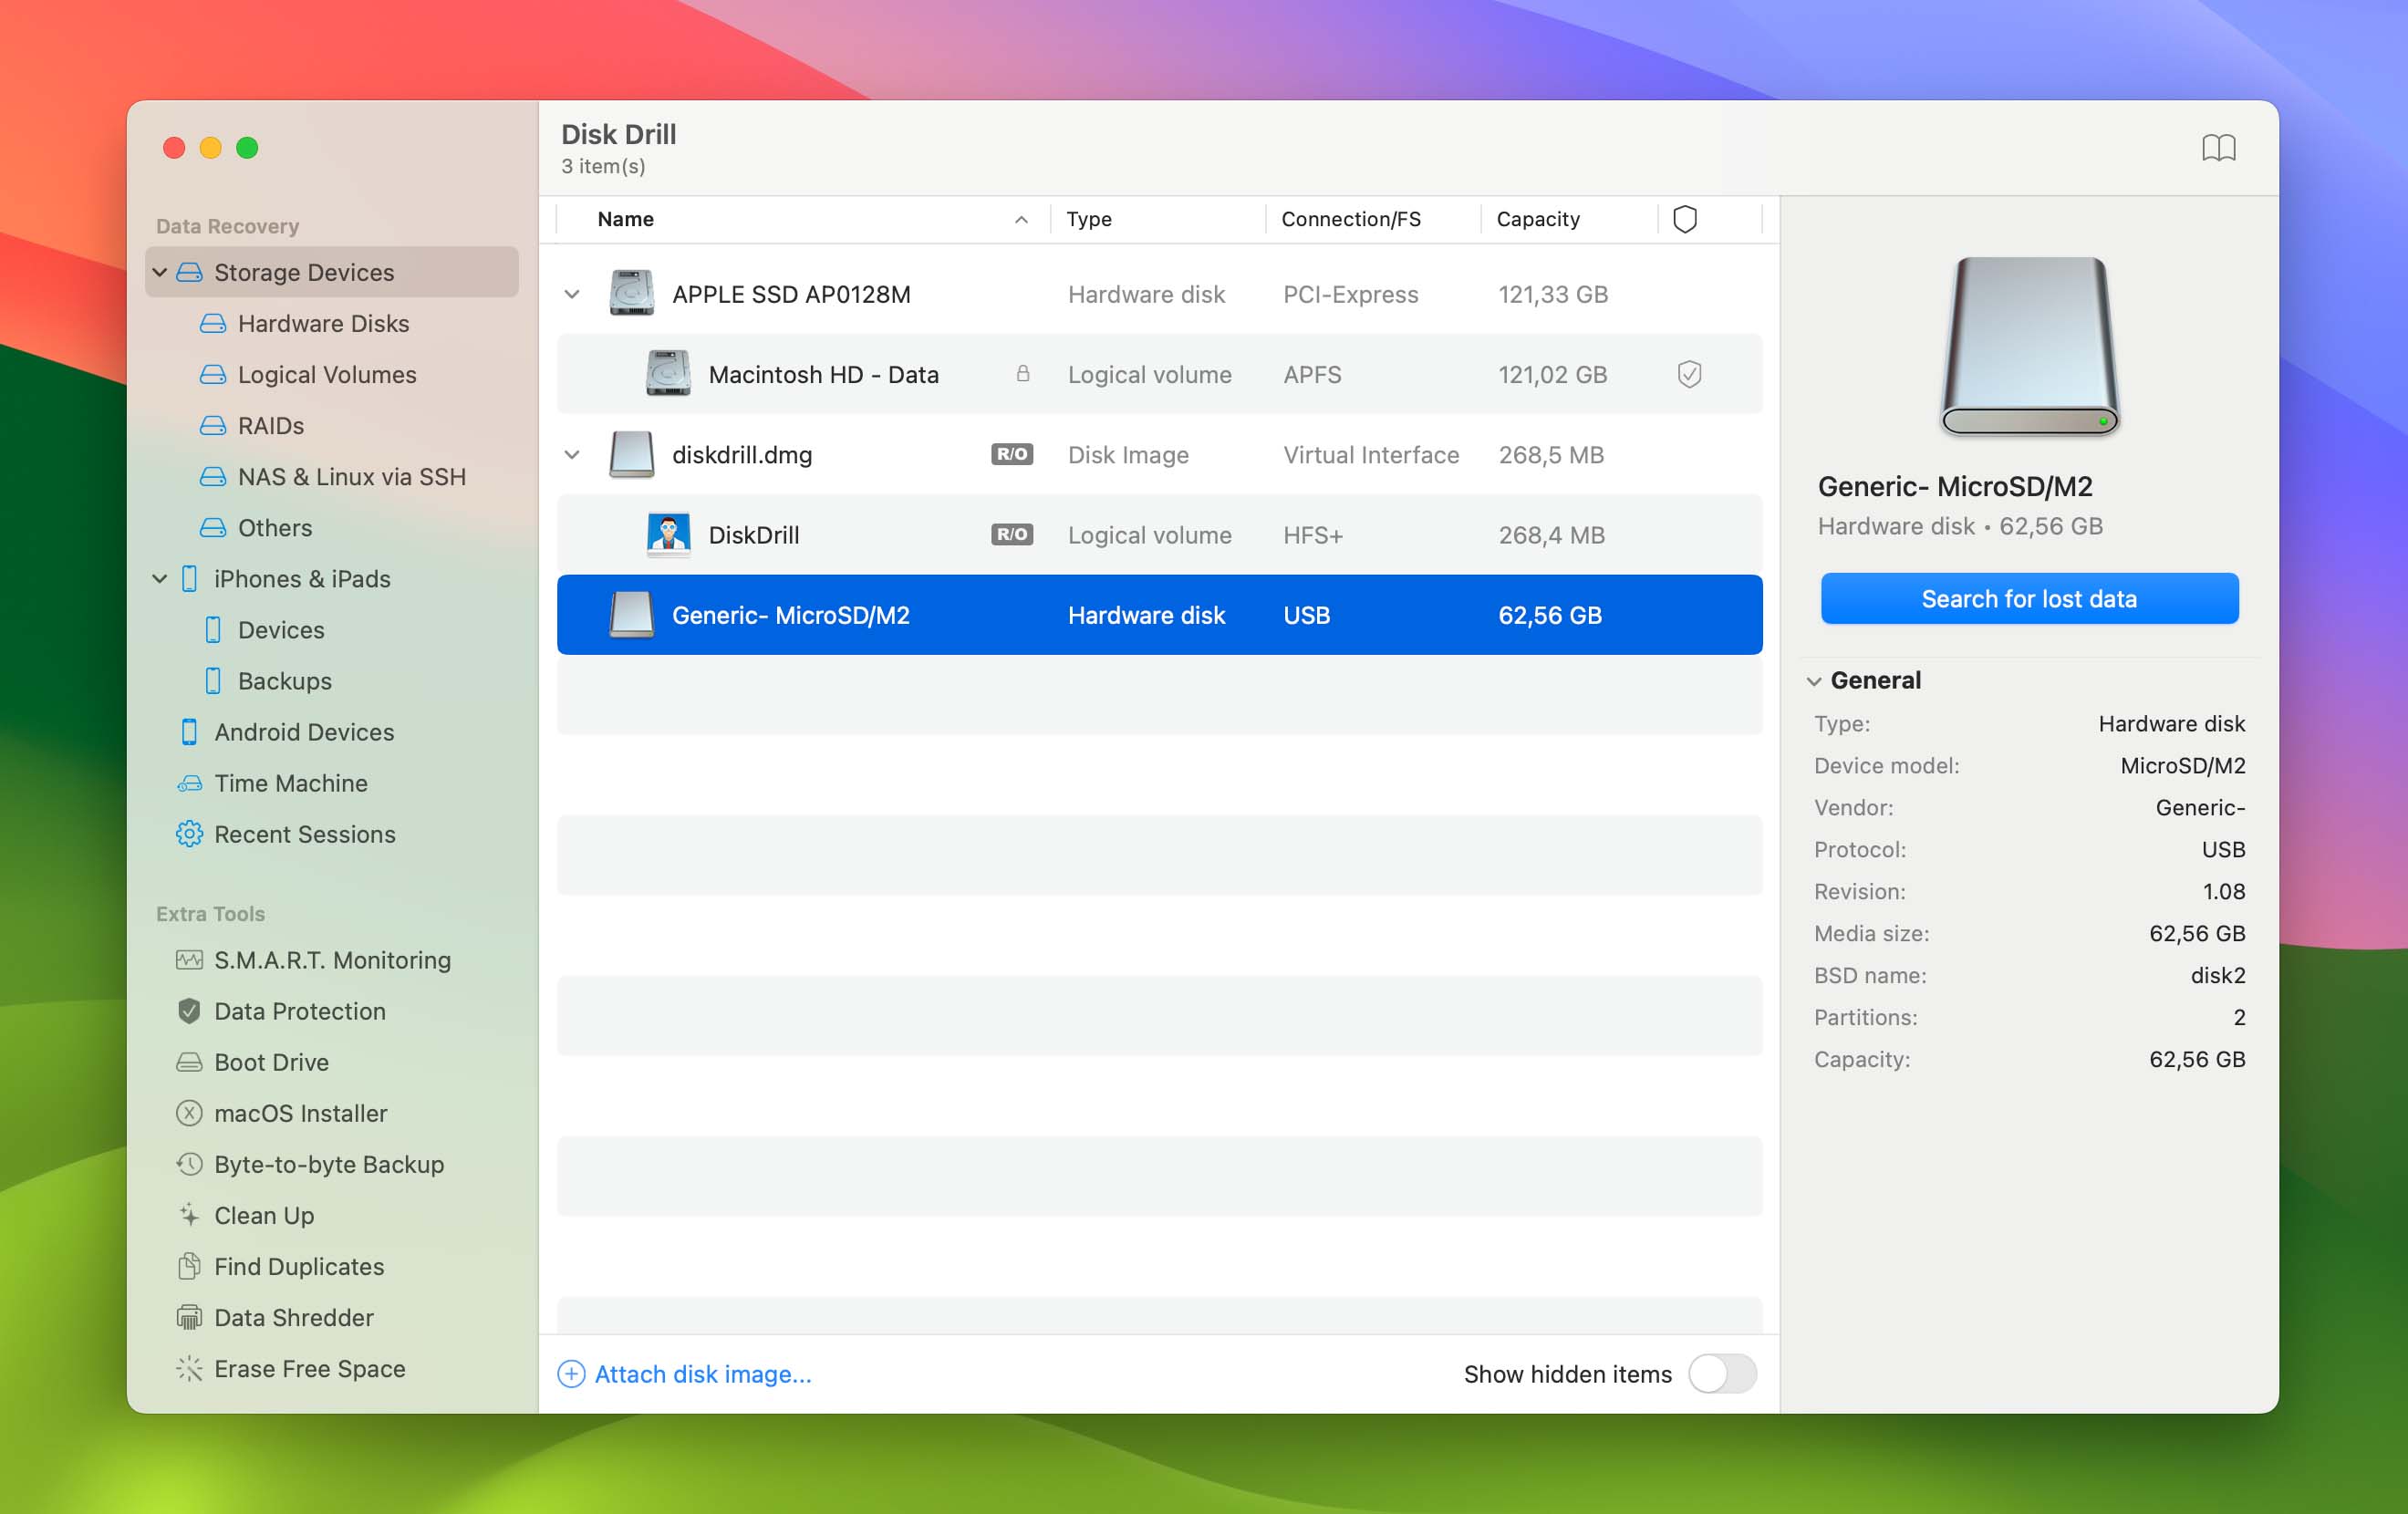Click the DiskDrill volume app icon
This screenshot has width=2408, height=1514.
668,534
